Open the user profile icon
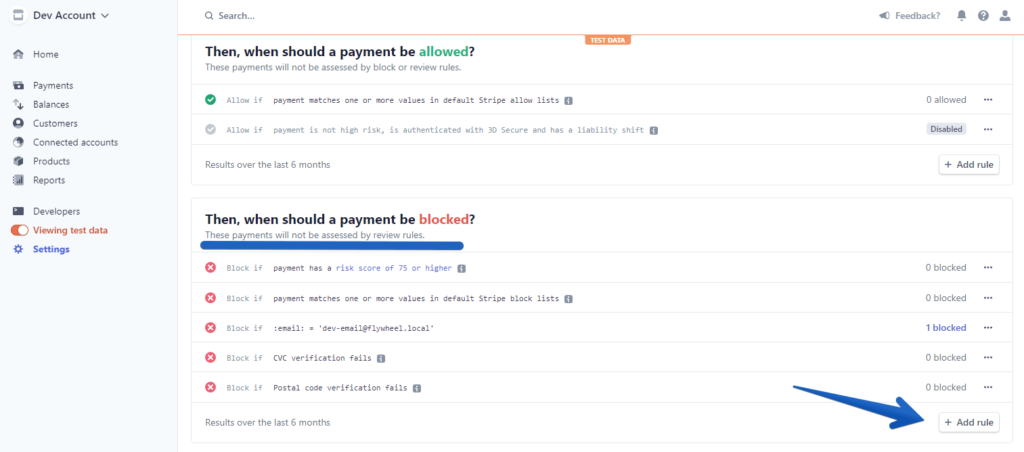The height and width of the screenshot is (452, 1024). 1005,16
